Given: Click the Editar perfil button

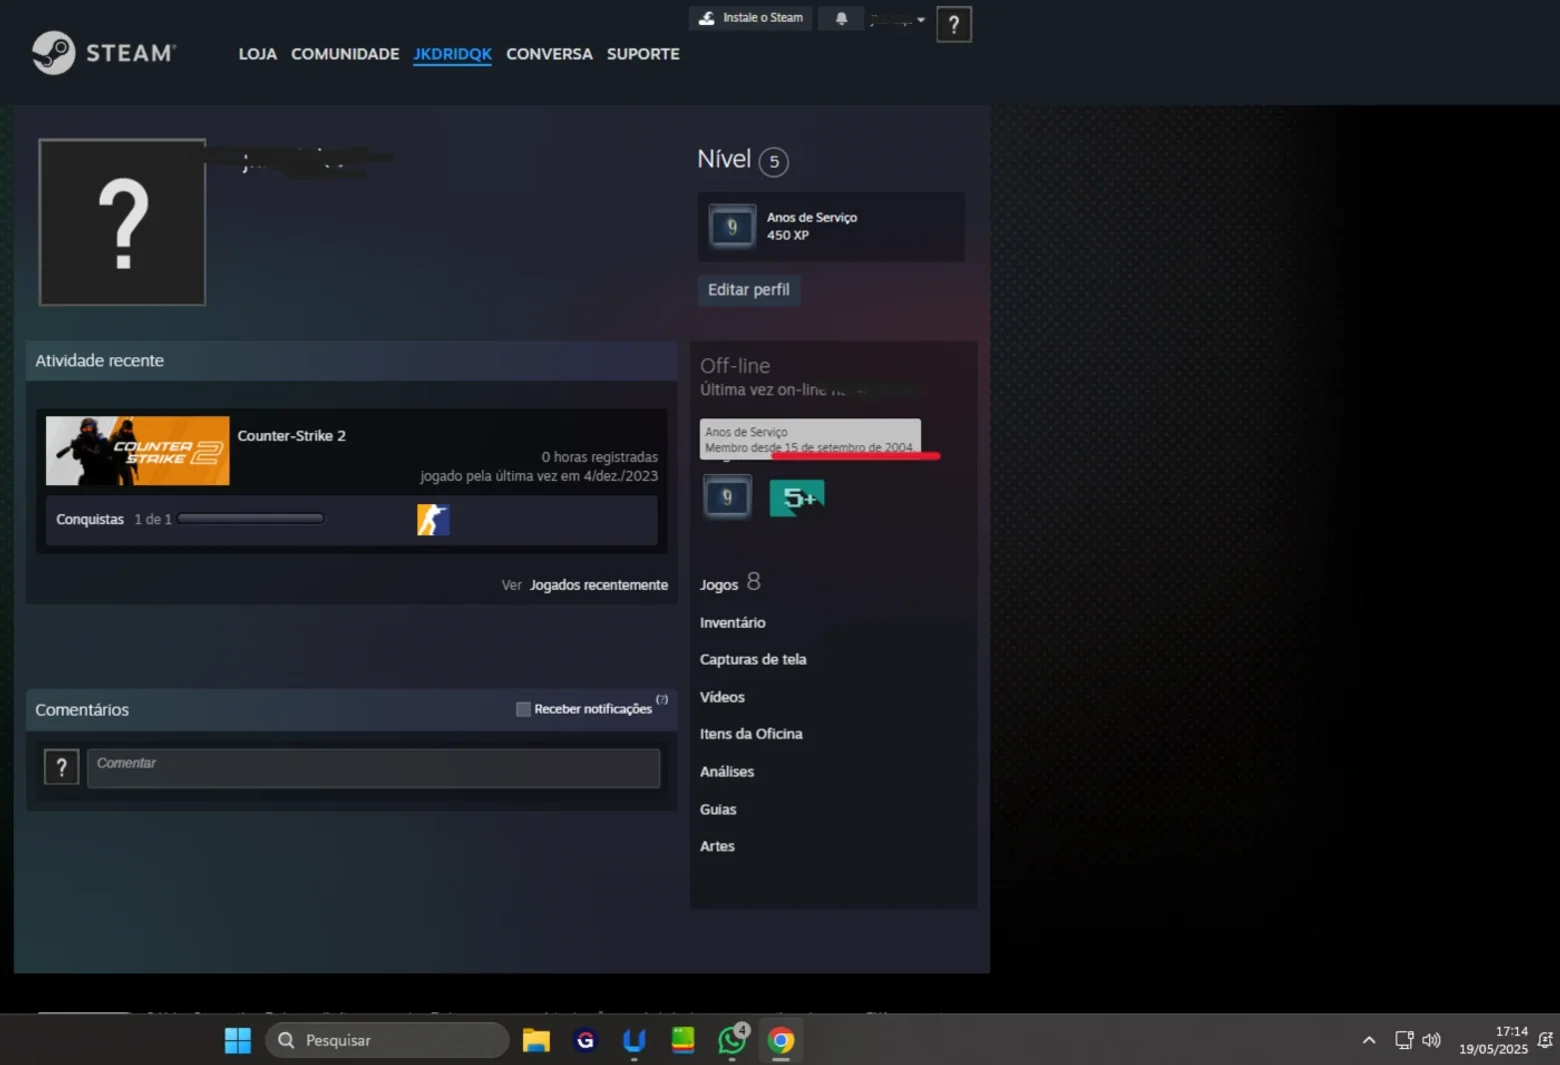Looking at the screenshot, I should pos(749,289).
